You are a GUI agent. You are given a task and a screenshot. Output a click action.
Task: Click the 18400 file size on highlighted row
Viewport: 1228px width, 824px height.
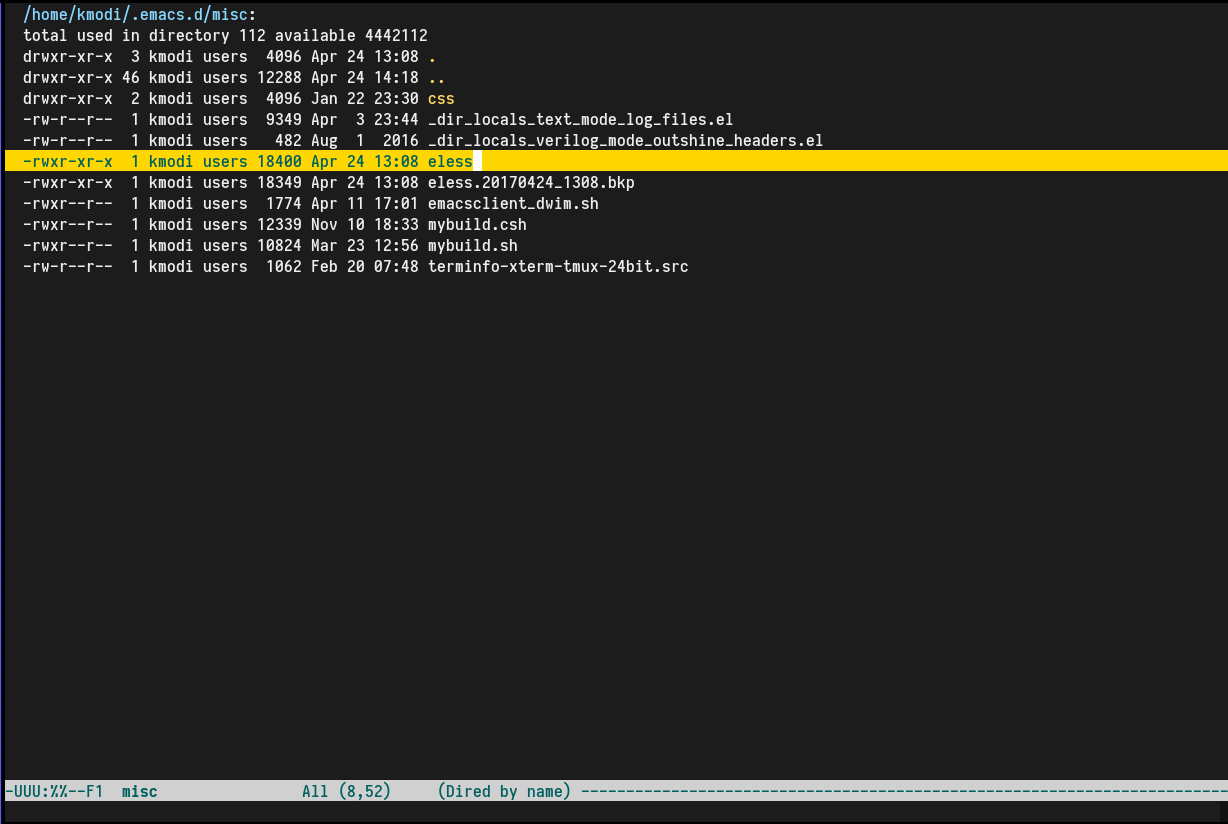pos(279,161)
